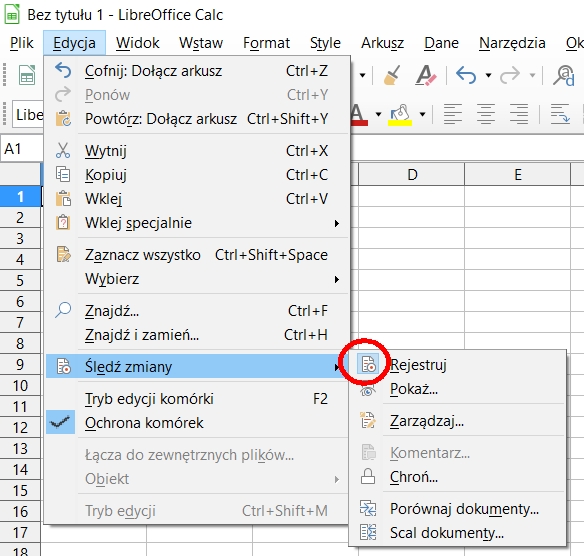584x556 pixels.
Task: Open Znajdź i zamień... dialog
Action: (x=197, y=334)
